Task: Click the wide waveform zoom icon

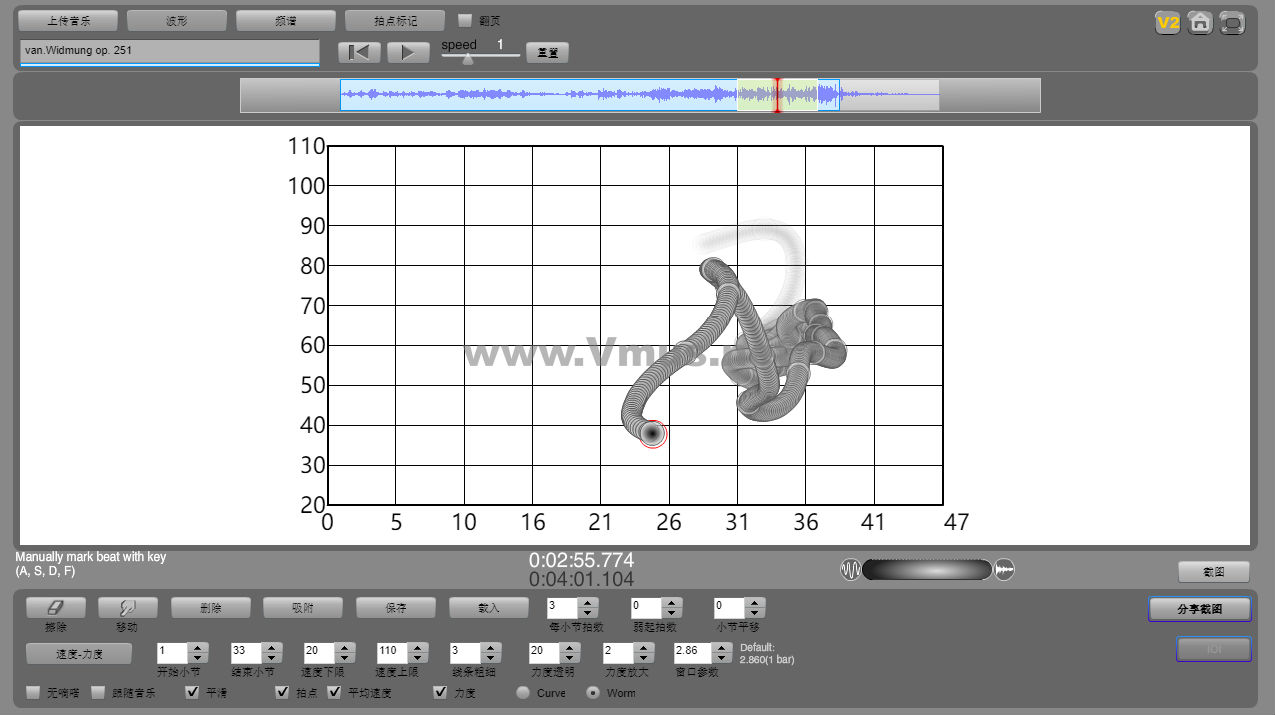Action: [1005, 570]
